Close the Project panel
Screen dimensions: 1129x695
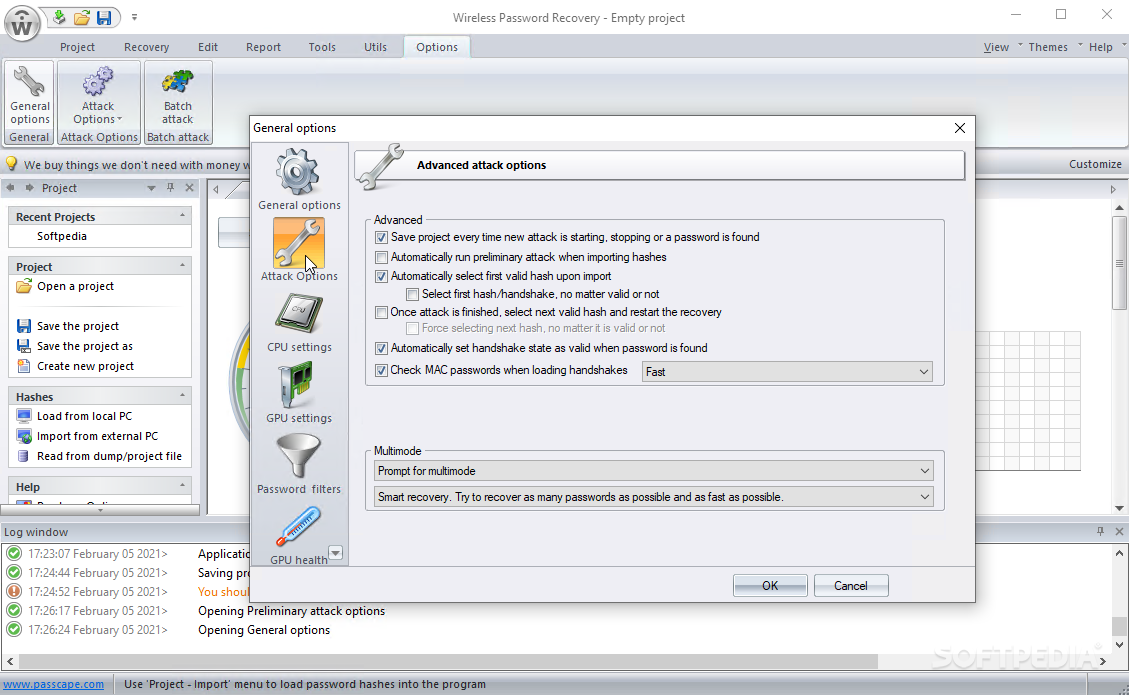pos(189,187)
